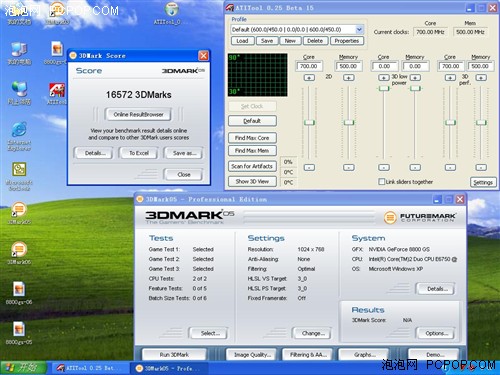
Task: Expand the ATITool Profile dropdown
Action: 359,30
